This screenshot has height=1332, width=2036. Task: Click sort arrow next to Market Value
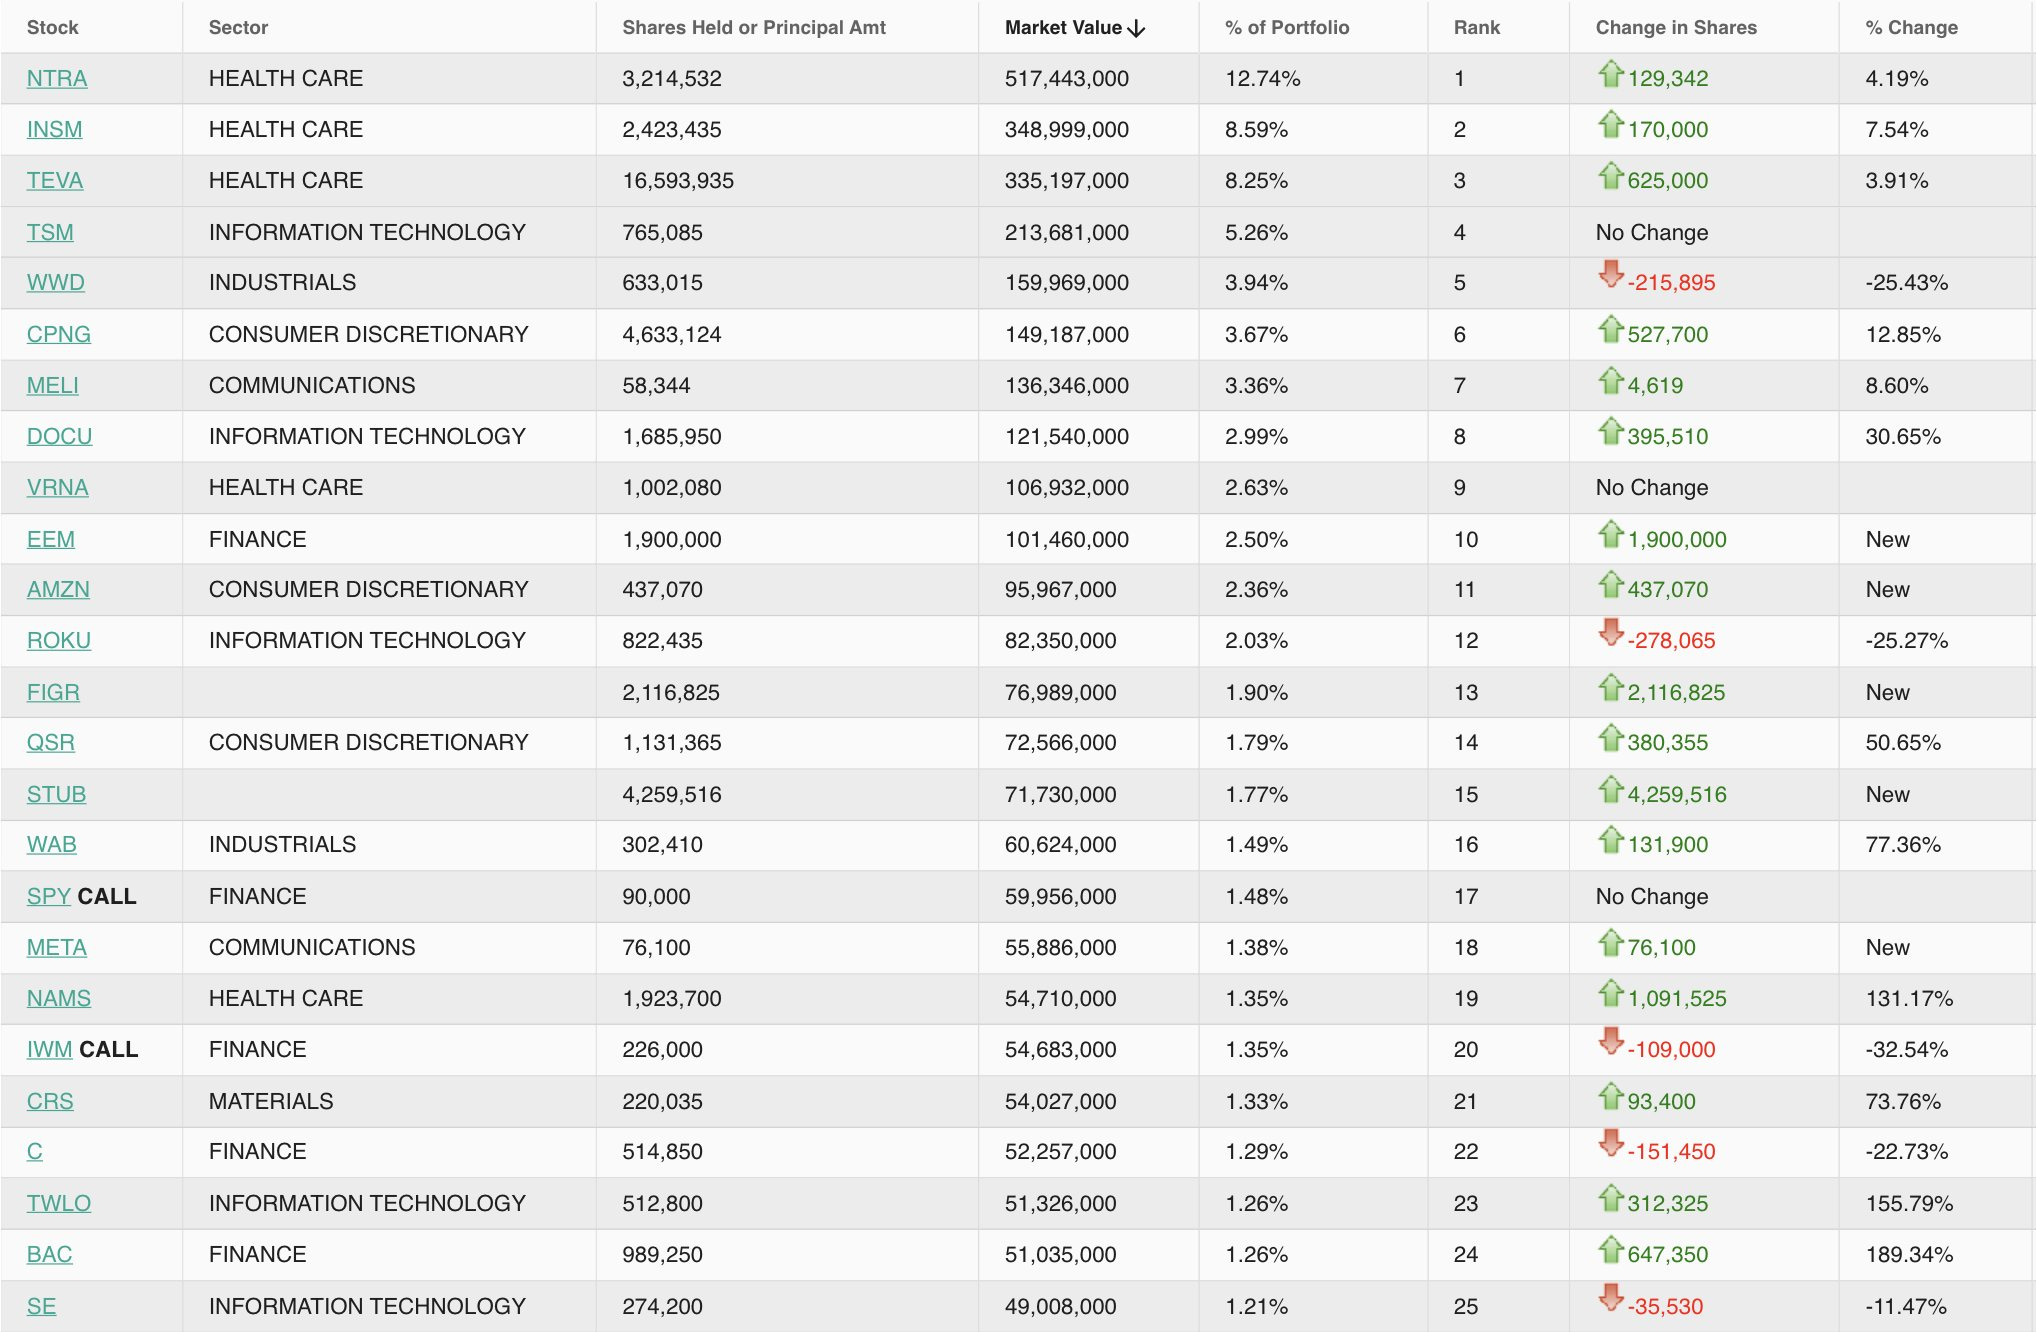tap(1136, 28)
